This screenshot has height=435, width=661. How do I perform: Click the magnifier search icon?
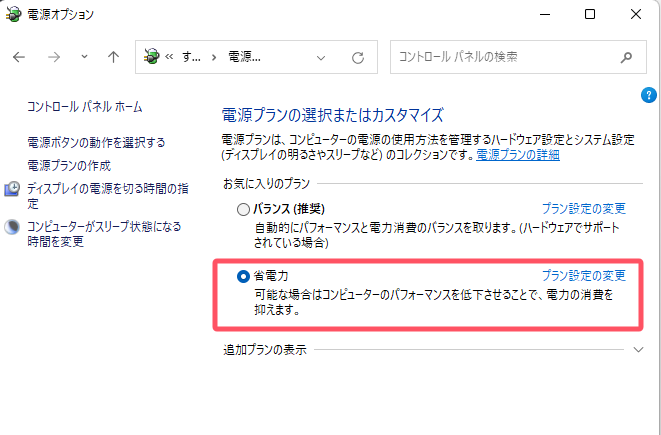(x=626, y=57)
